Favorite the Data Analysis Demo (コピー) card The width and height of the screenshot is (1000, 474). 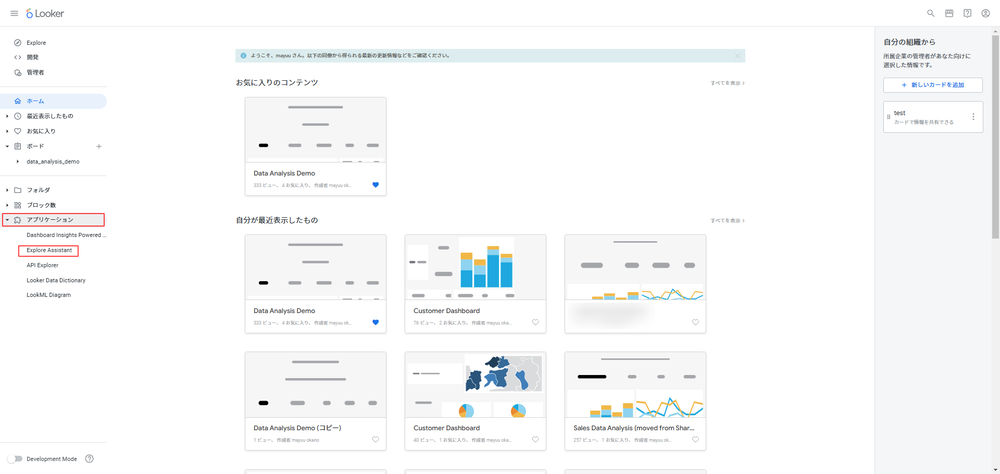(375, 440)
